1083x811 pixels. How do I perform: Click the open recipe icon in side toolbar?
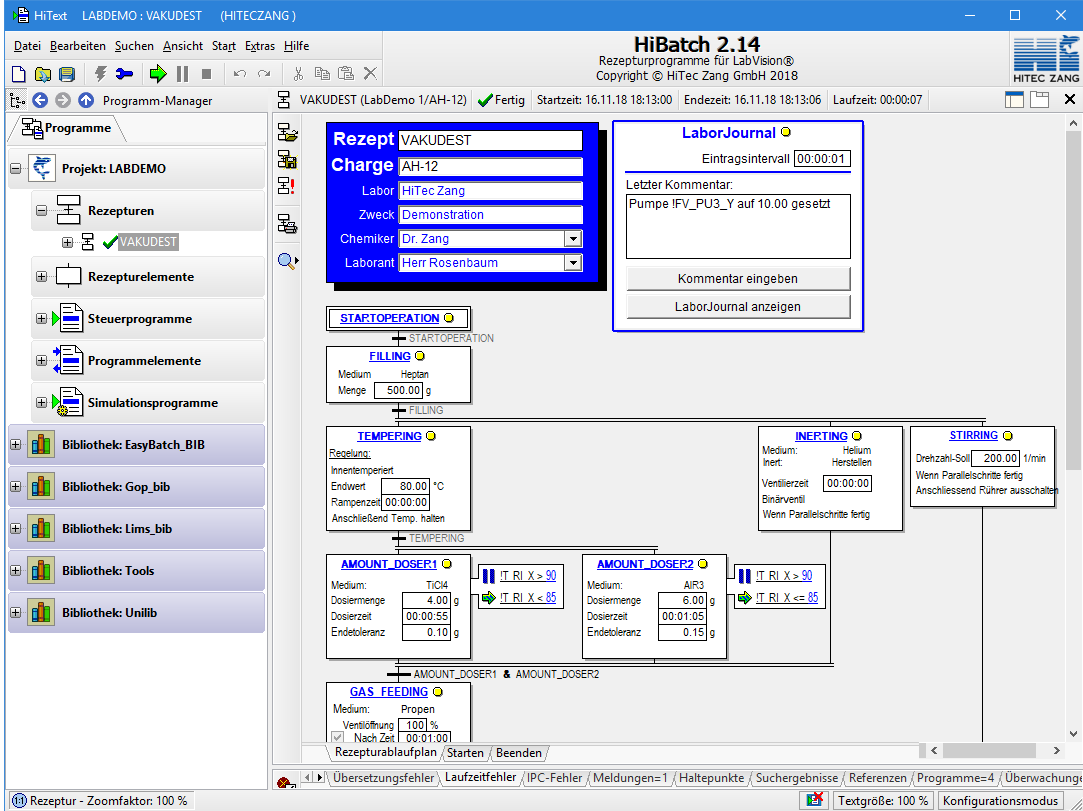(287, 133)
